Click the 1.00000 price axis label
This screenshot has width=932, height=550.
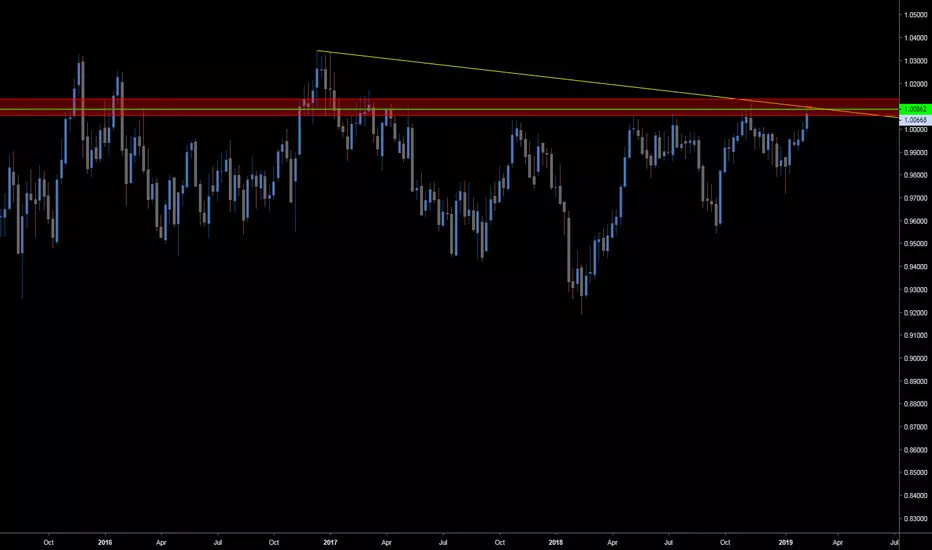click(916, 130)
